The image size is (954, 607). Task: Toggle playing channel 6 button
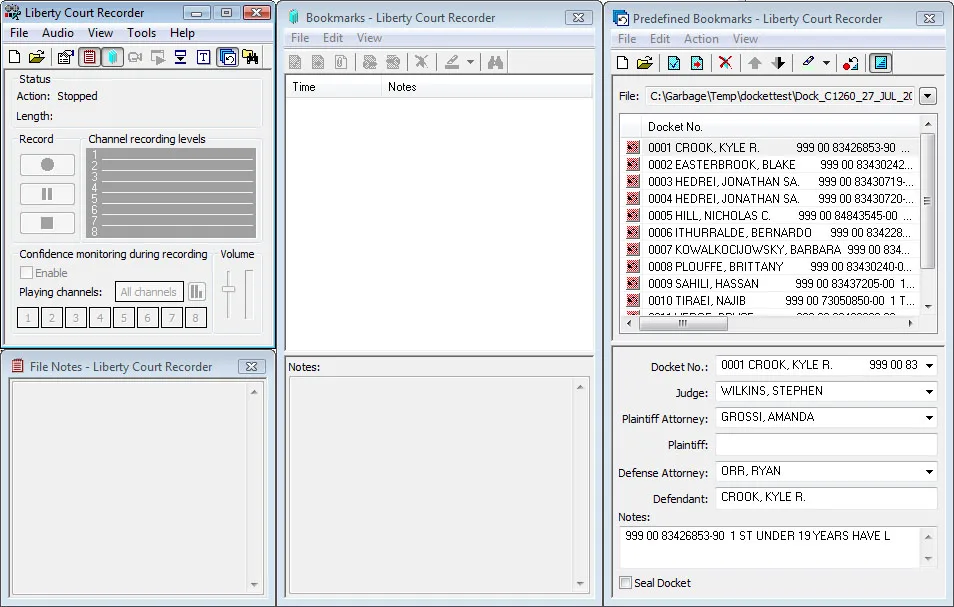click(x=147, y=317)
